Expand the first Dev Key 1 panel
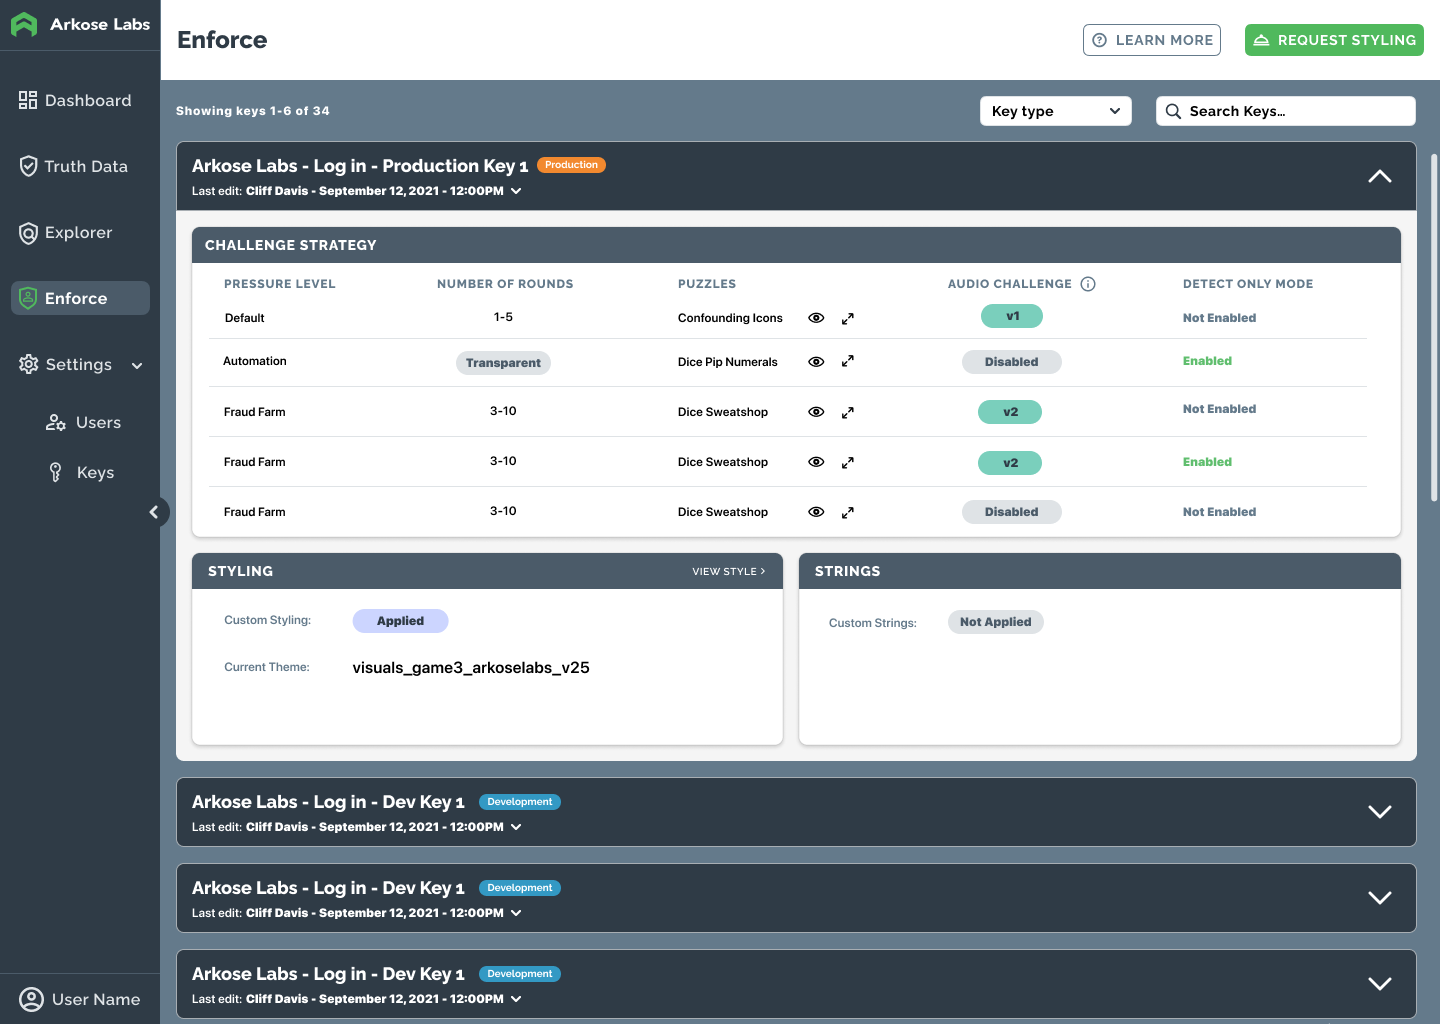Viewport: 1440px width, 1024px height. 1380,812
